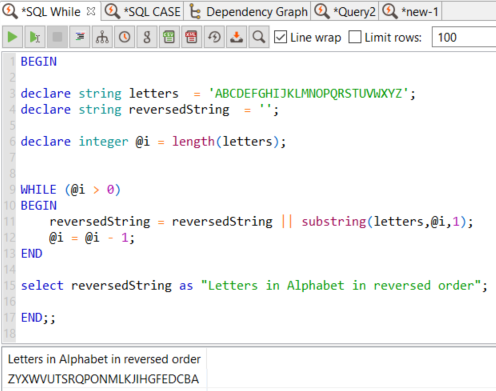
Task: Export results to CSV
Action: [169, 37]
